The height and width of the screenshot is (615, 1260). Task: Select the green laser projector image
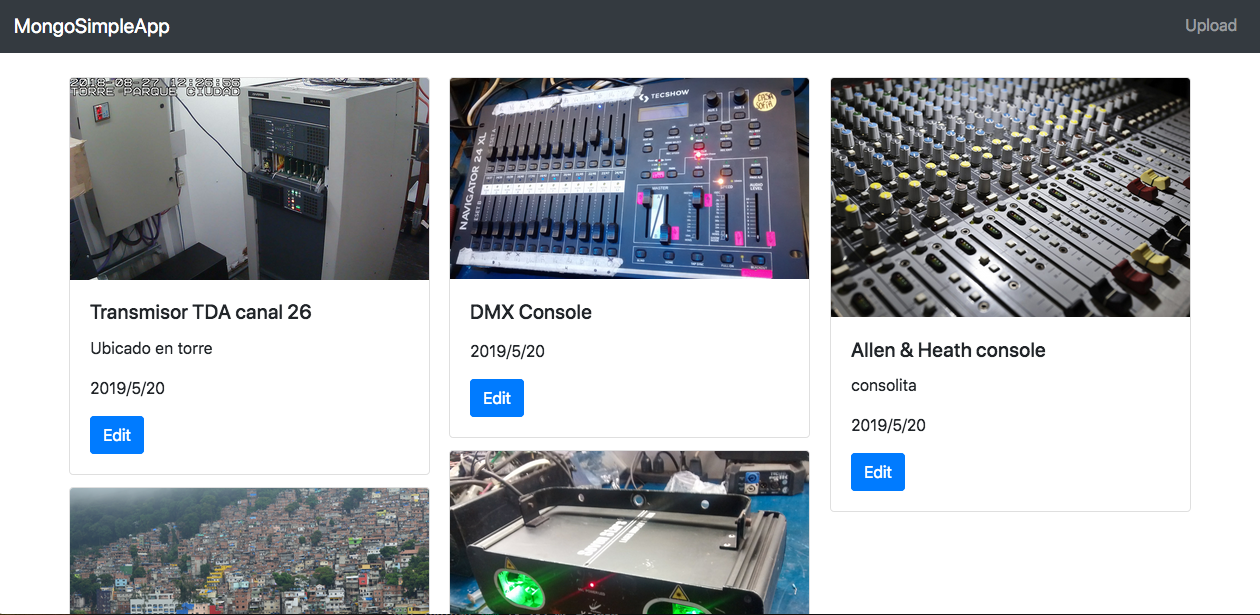pos(629,535)
